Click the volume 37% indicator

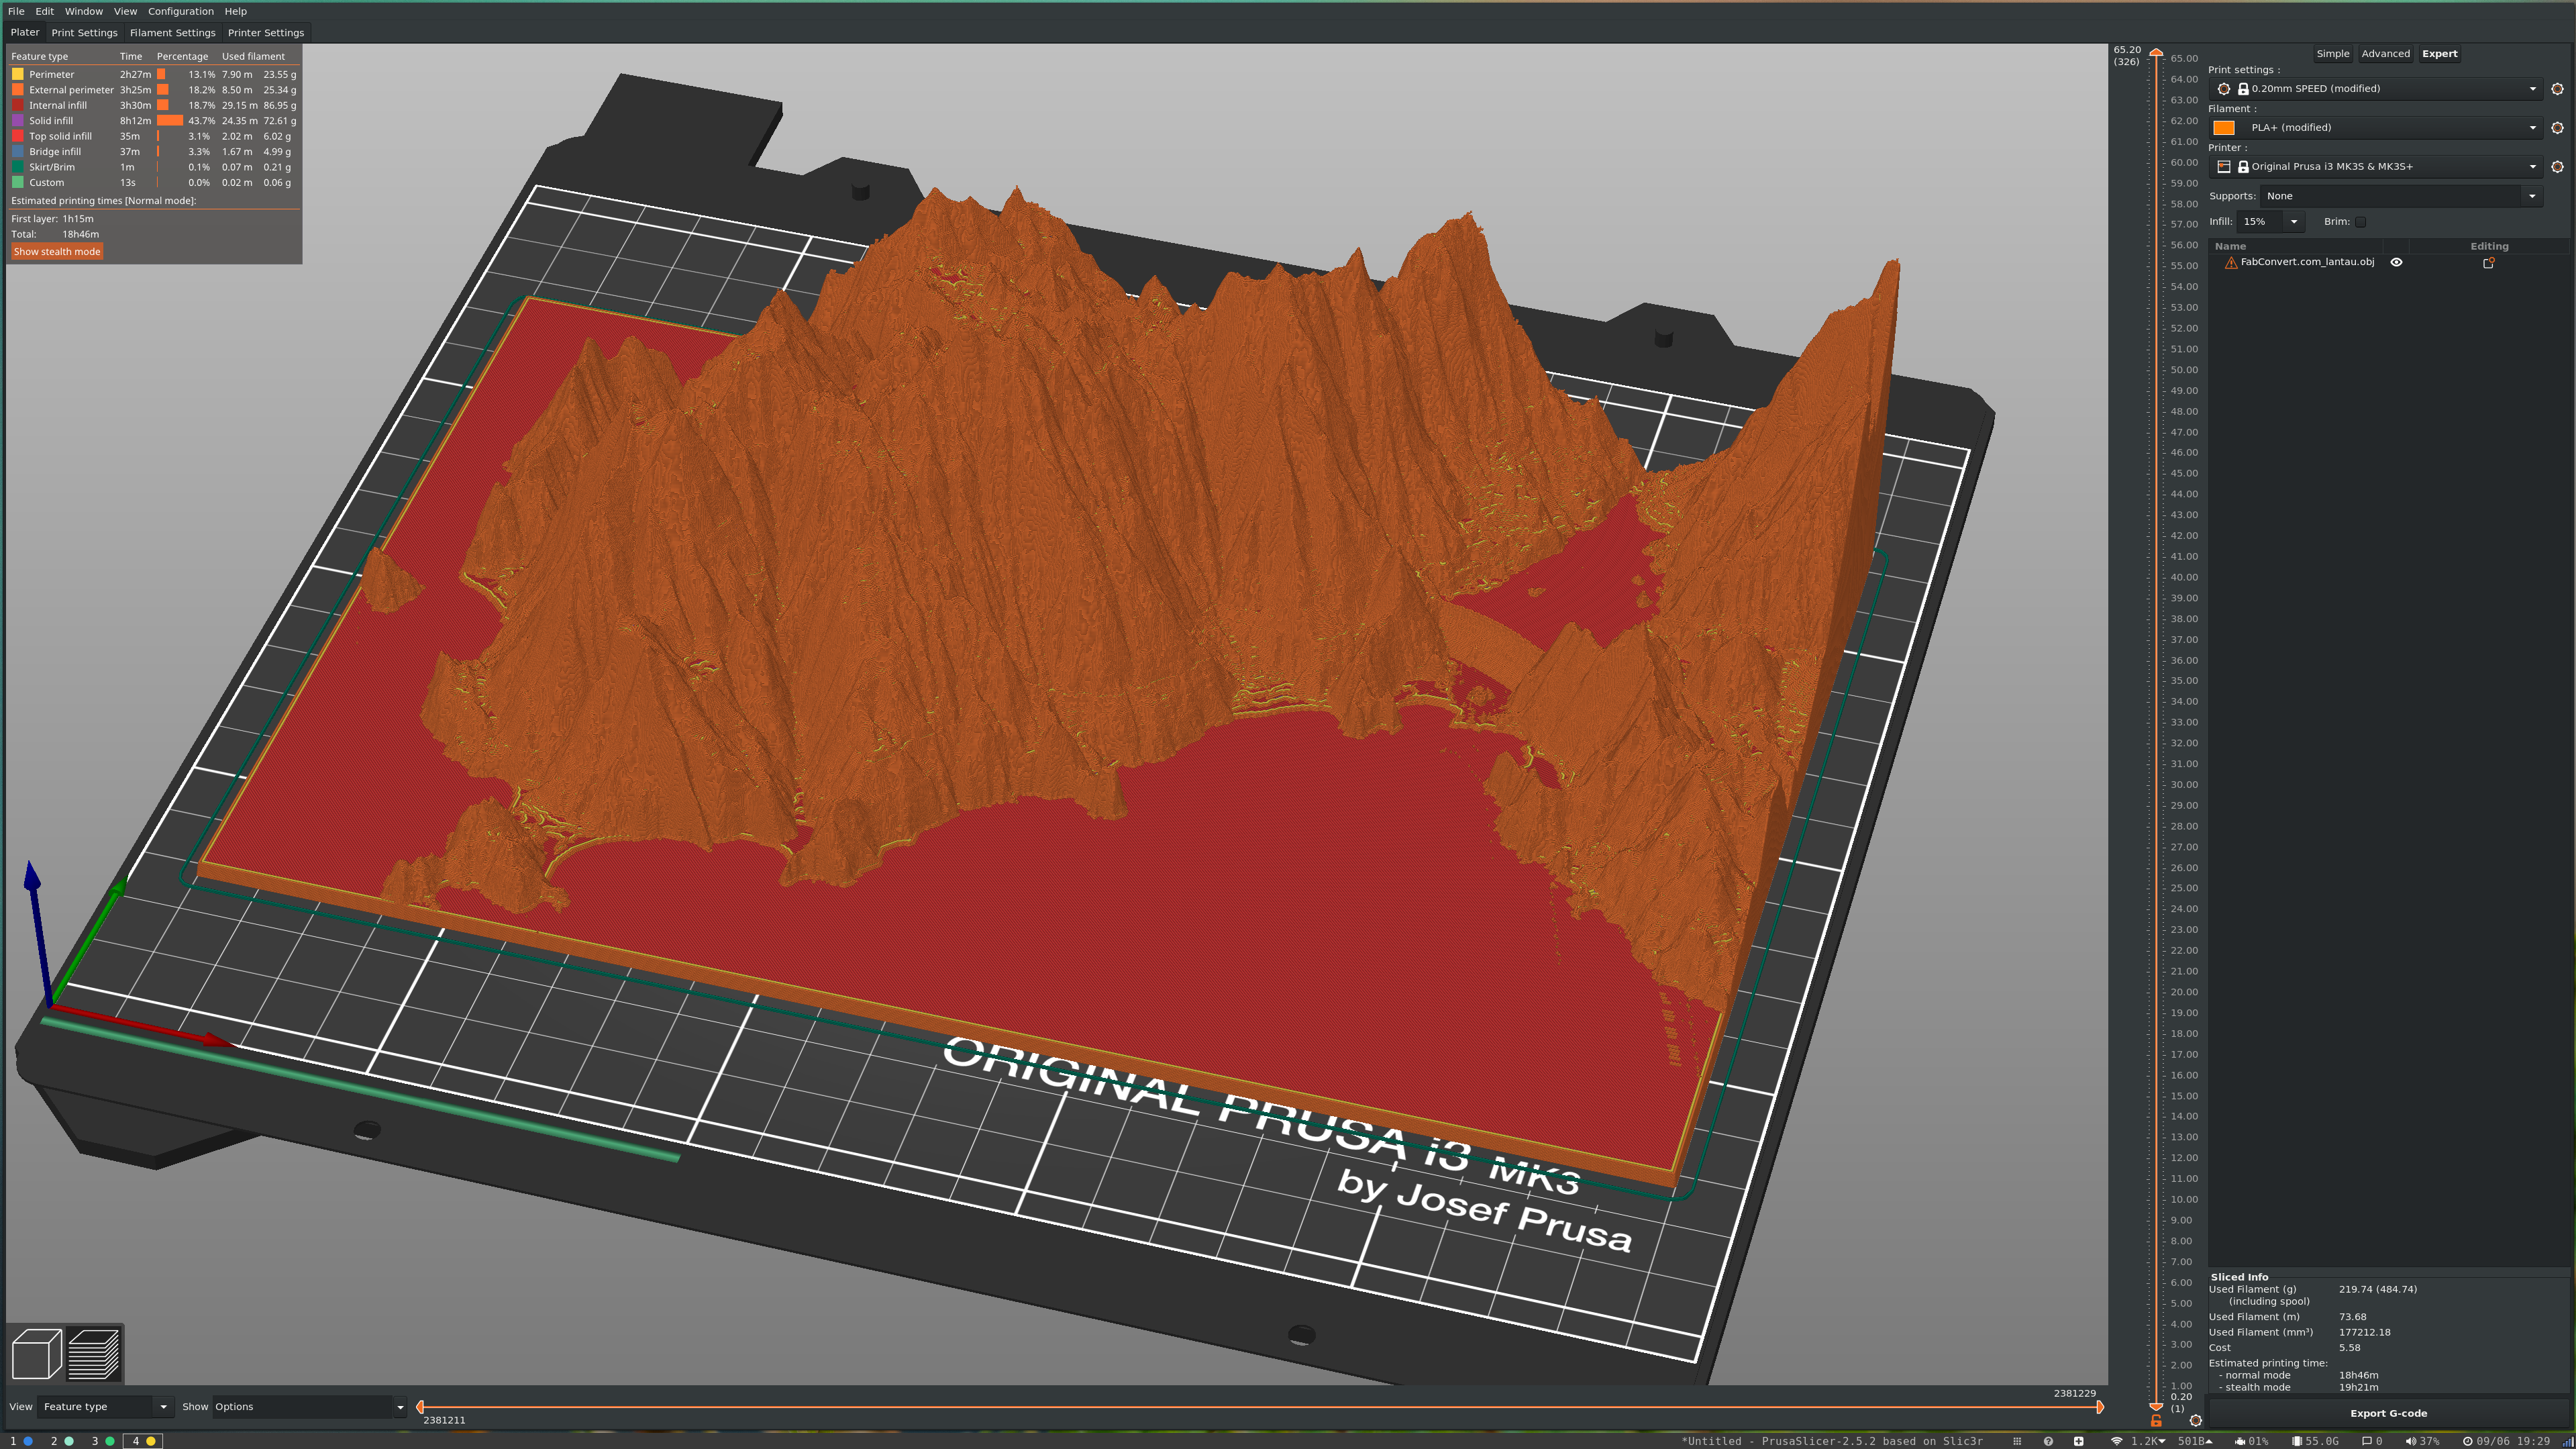[2422, 1441]
